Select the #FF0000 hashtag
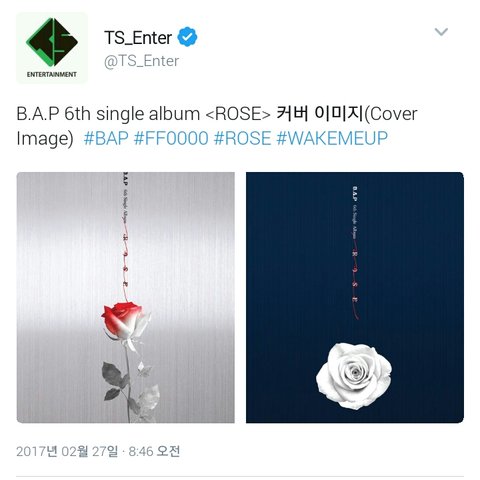 coord(171,138)
